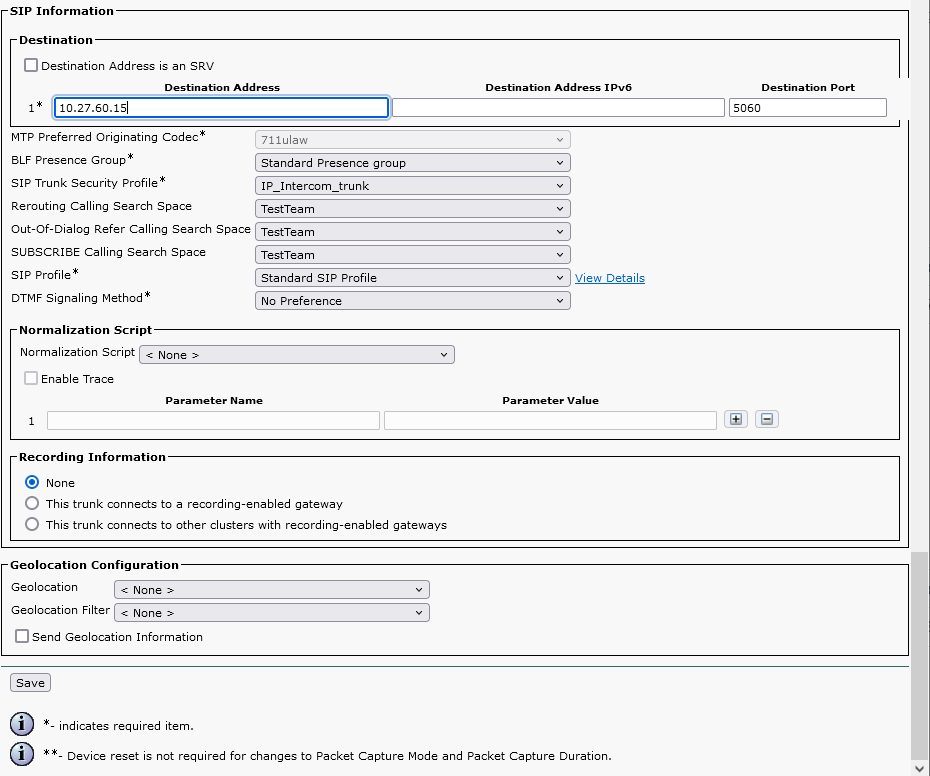Viewport: 930px width, 776px height.
Task: Enable Send Geolocation Information checkbox
Action: click(x=22, y=636)
